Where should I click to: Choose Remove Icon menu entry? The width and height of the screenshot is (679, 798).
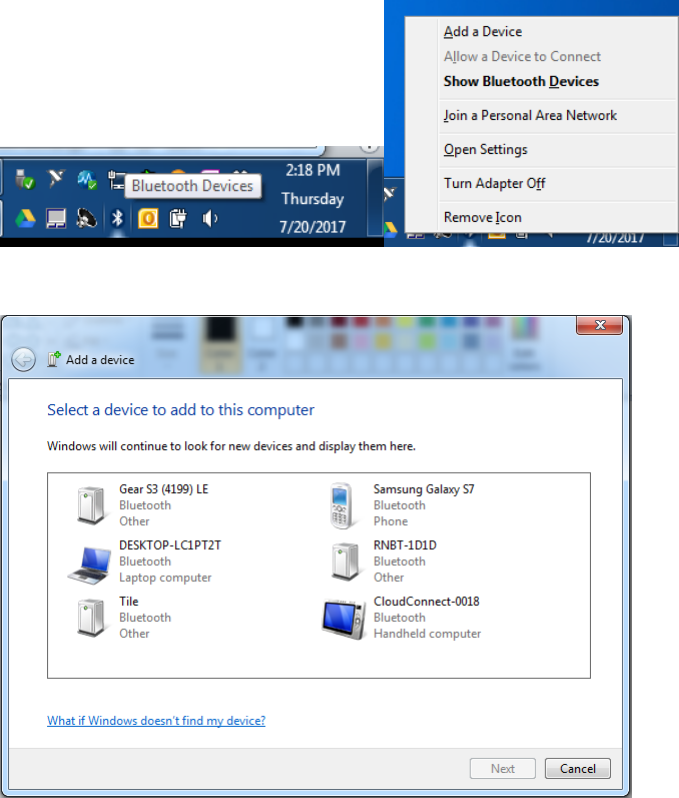(x=483, y=217)
